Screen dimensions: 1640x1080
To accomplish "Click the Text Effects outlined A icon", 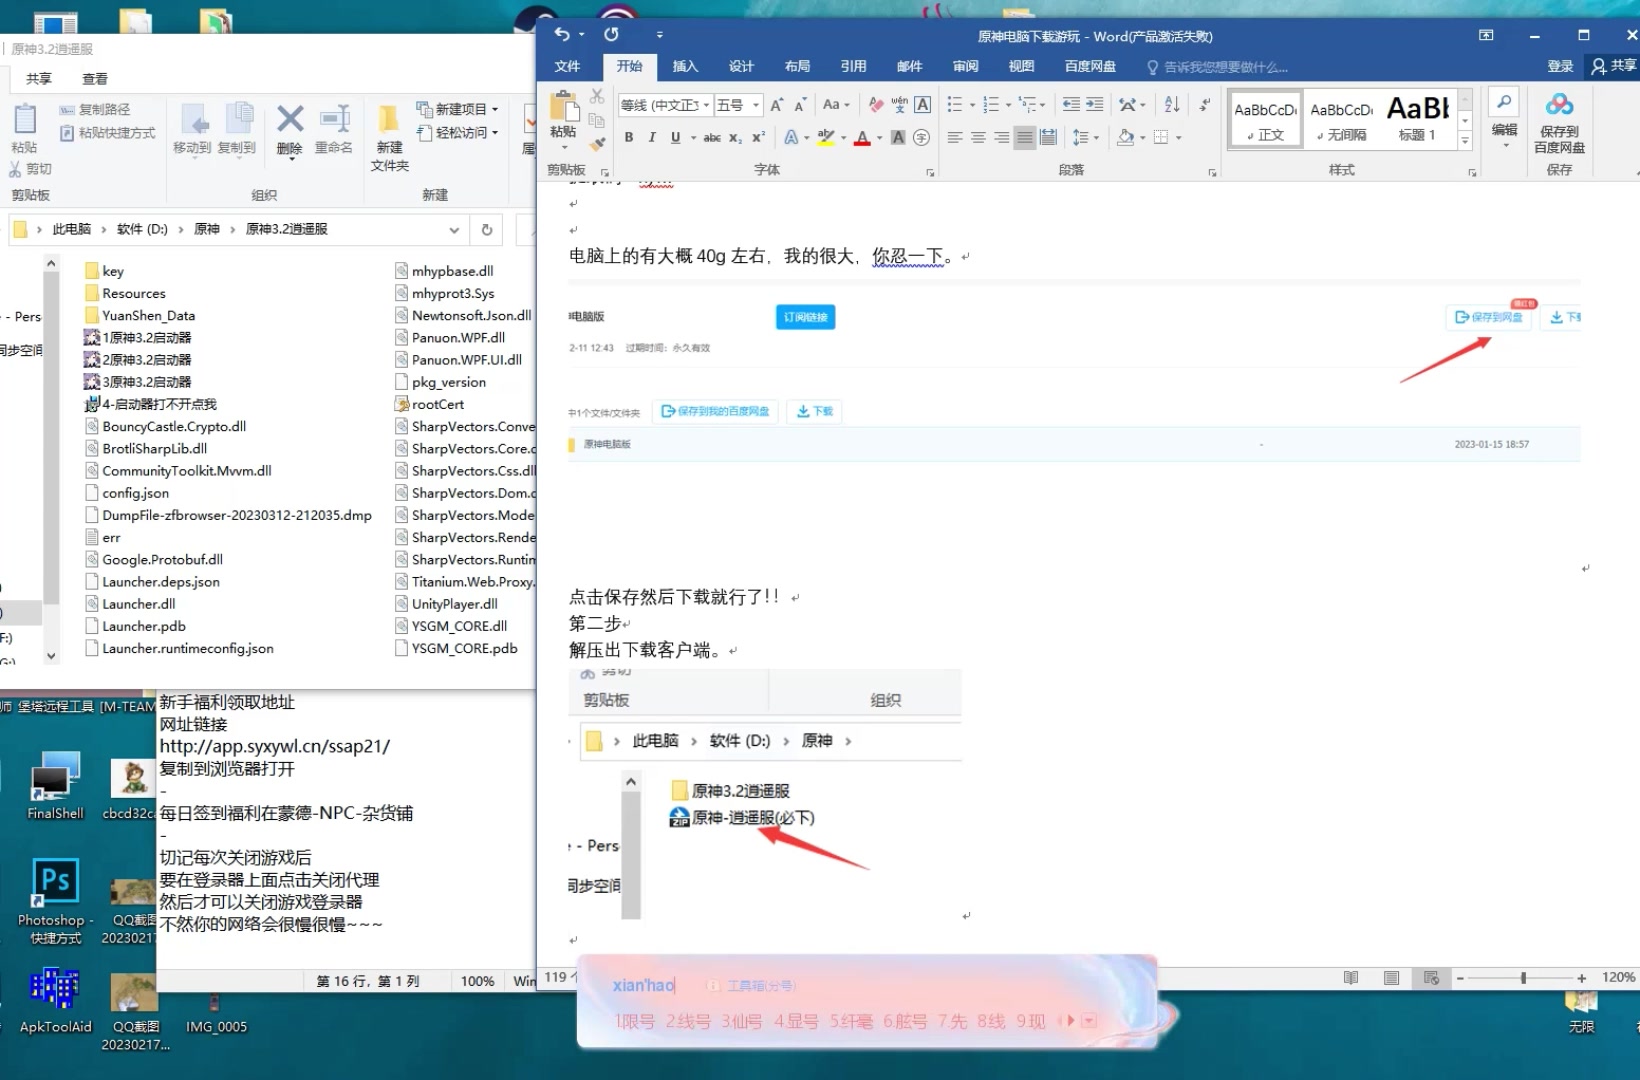I will (x=791, y=137).
